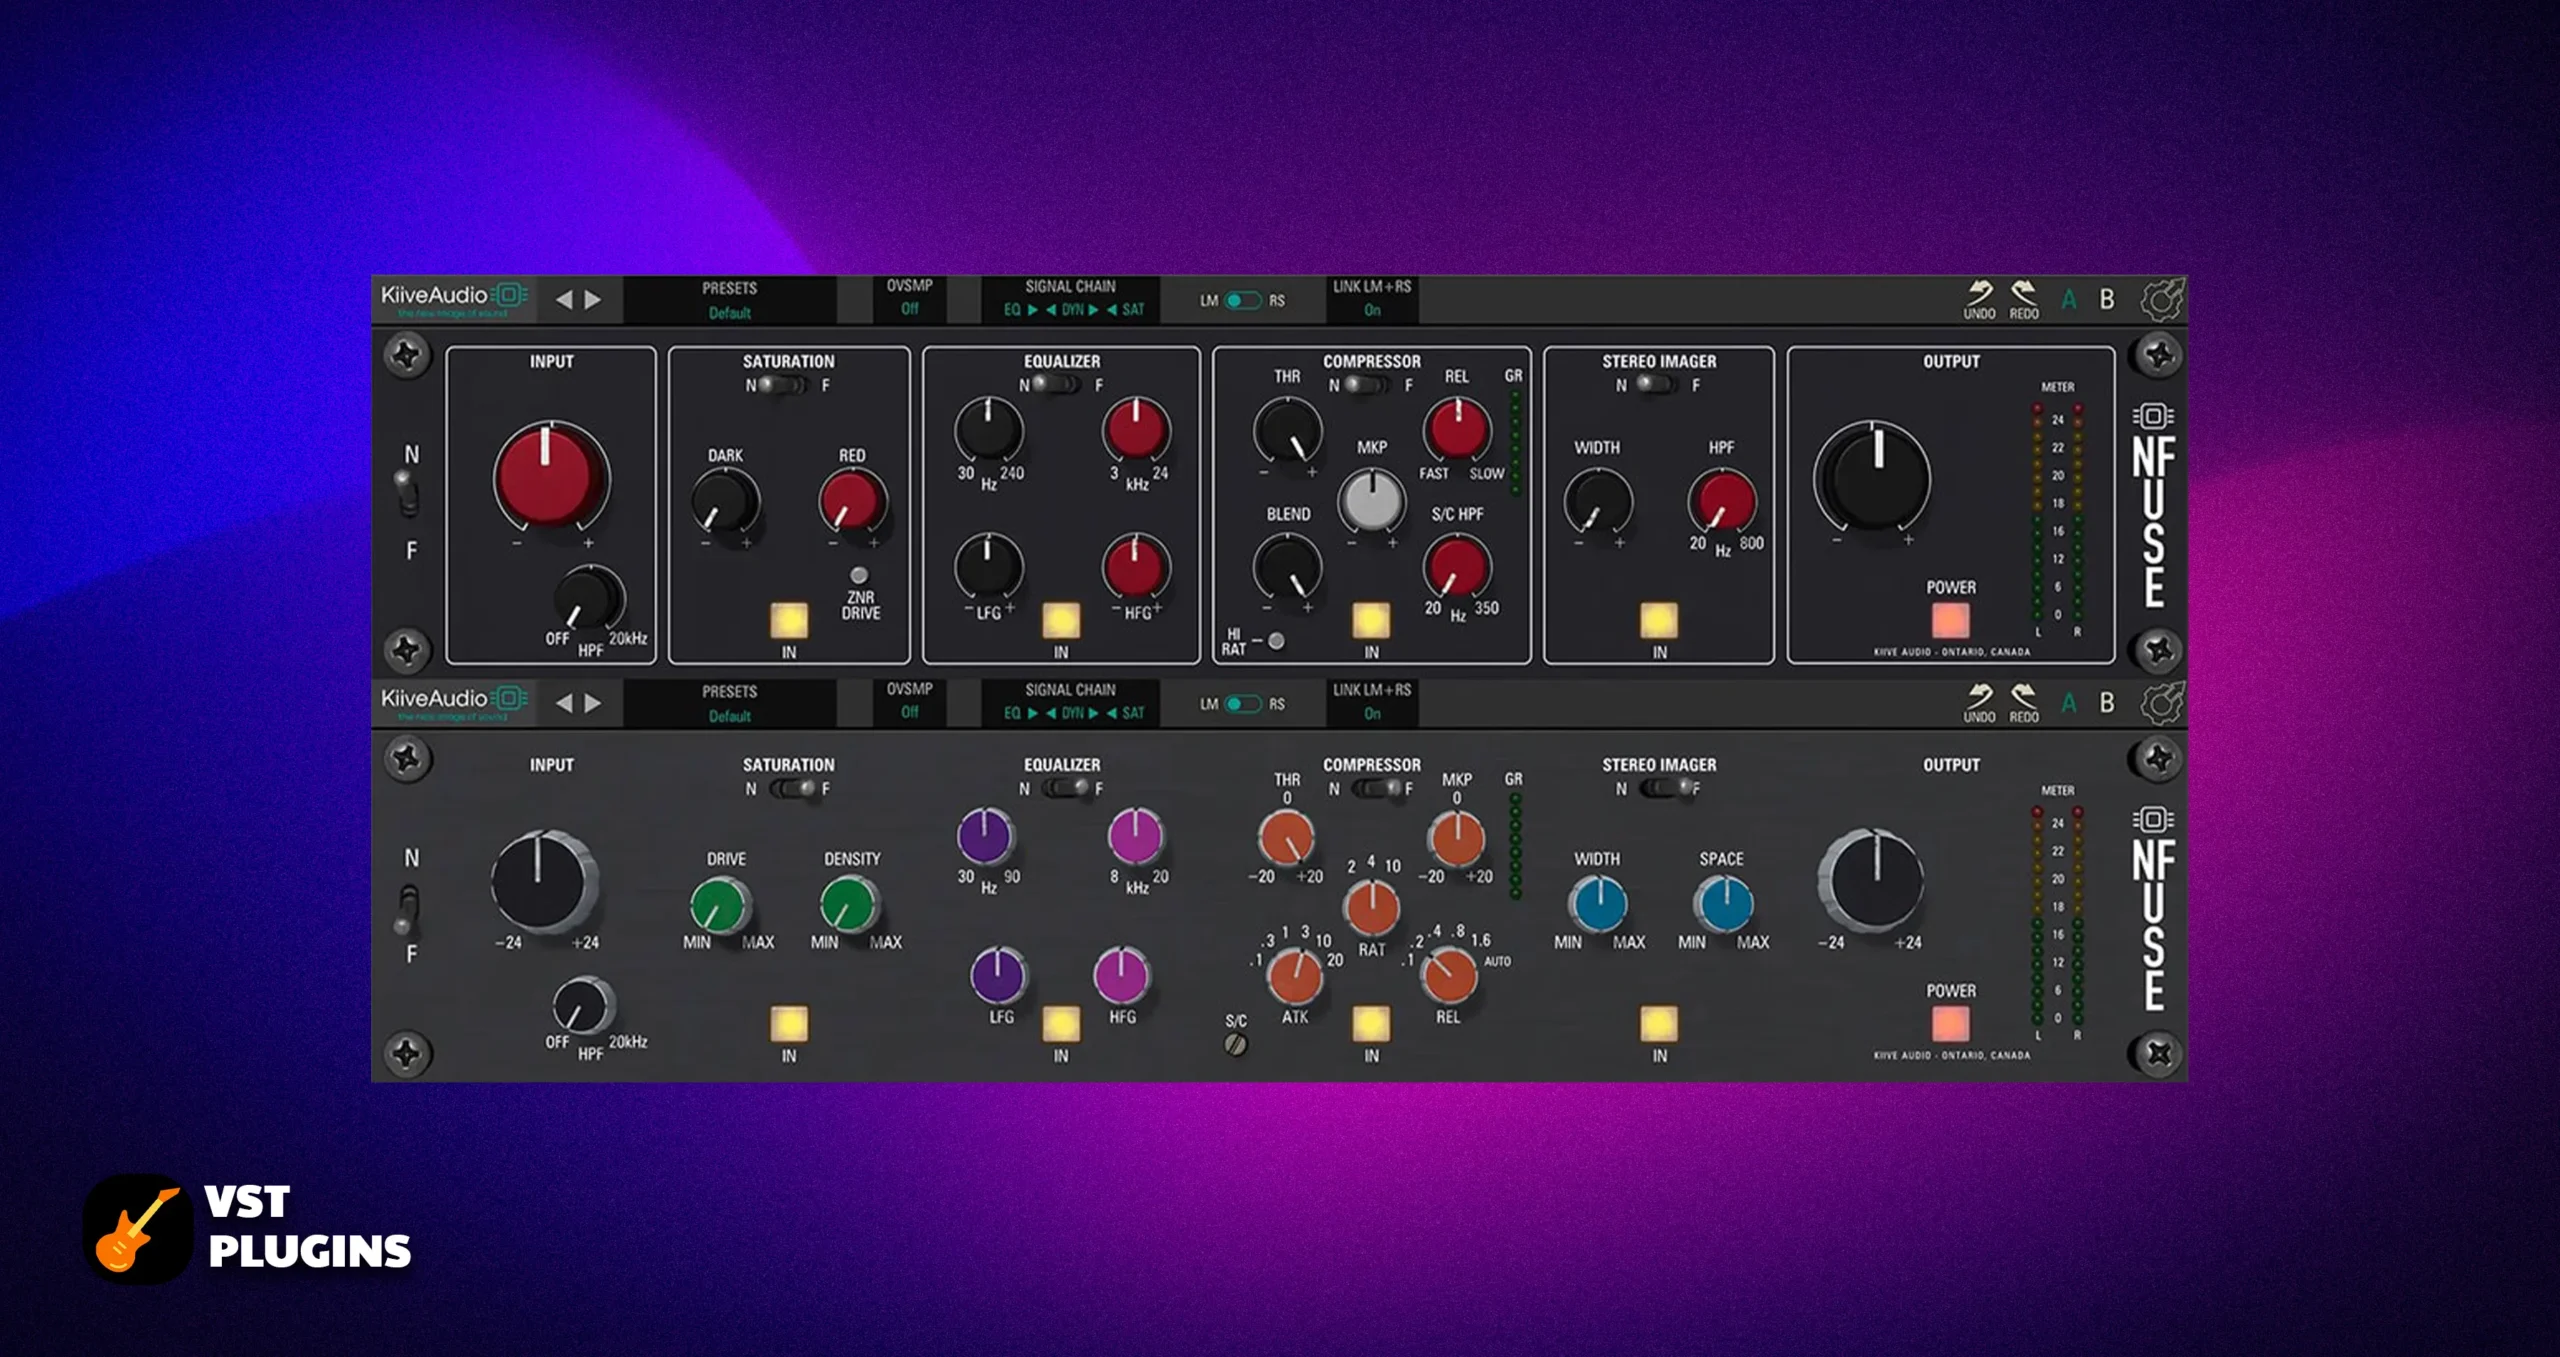This screenshot has width=2560, height=1357.
Task: Click KiiveAudio logo in bottom plugin
Action: [453, 702]
